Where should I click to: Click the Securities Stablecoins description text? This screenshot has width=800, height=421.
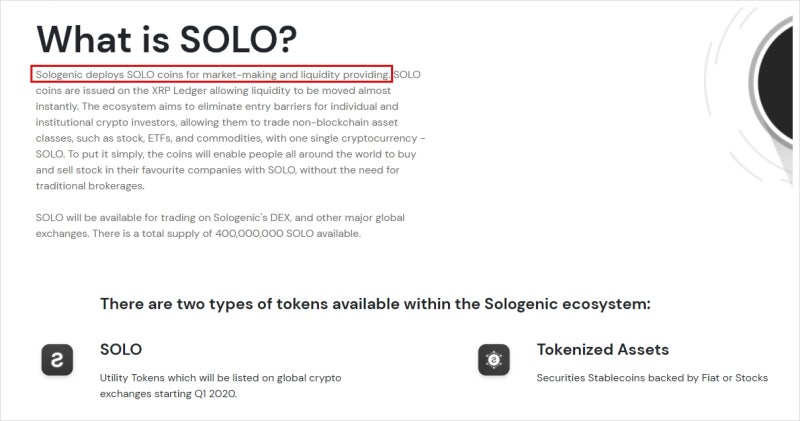tap(652, 378)
